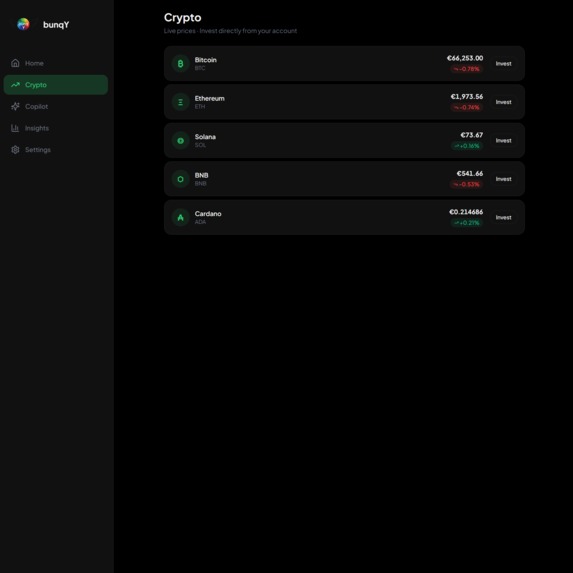This screenshot has width=573, height=573.
Task: Click the Bitcoin price €66,253.00
Action: click(x=465, y=58)
